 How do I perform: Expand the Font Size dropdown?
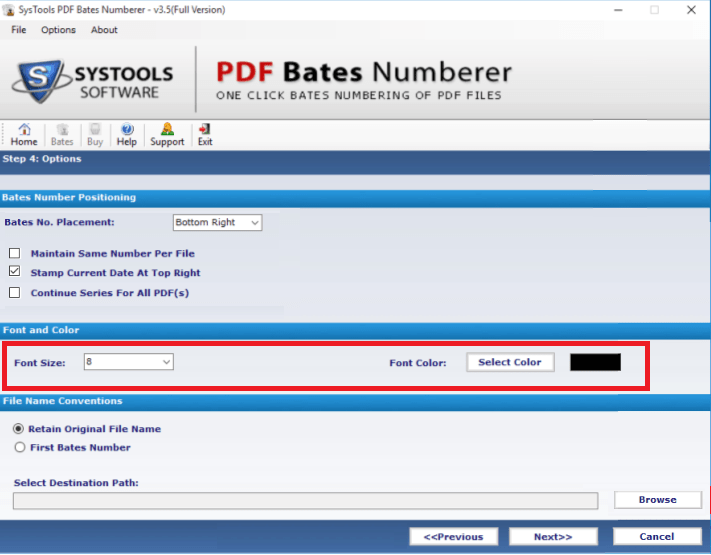click(x=129, y=362)
